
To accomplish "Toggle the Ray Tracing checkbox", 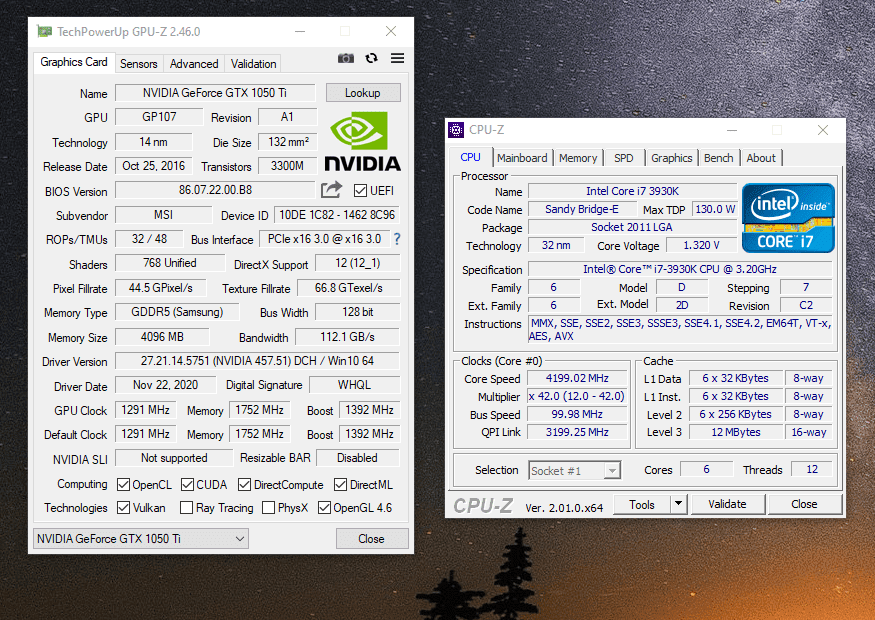I will point(186,507).
